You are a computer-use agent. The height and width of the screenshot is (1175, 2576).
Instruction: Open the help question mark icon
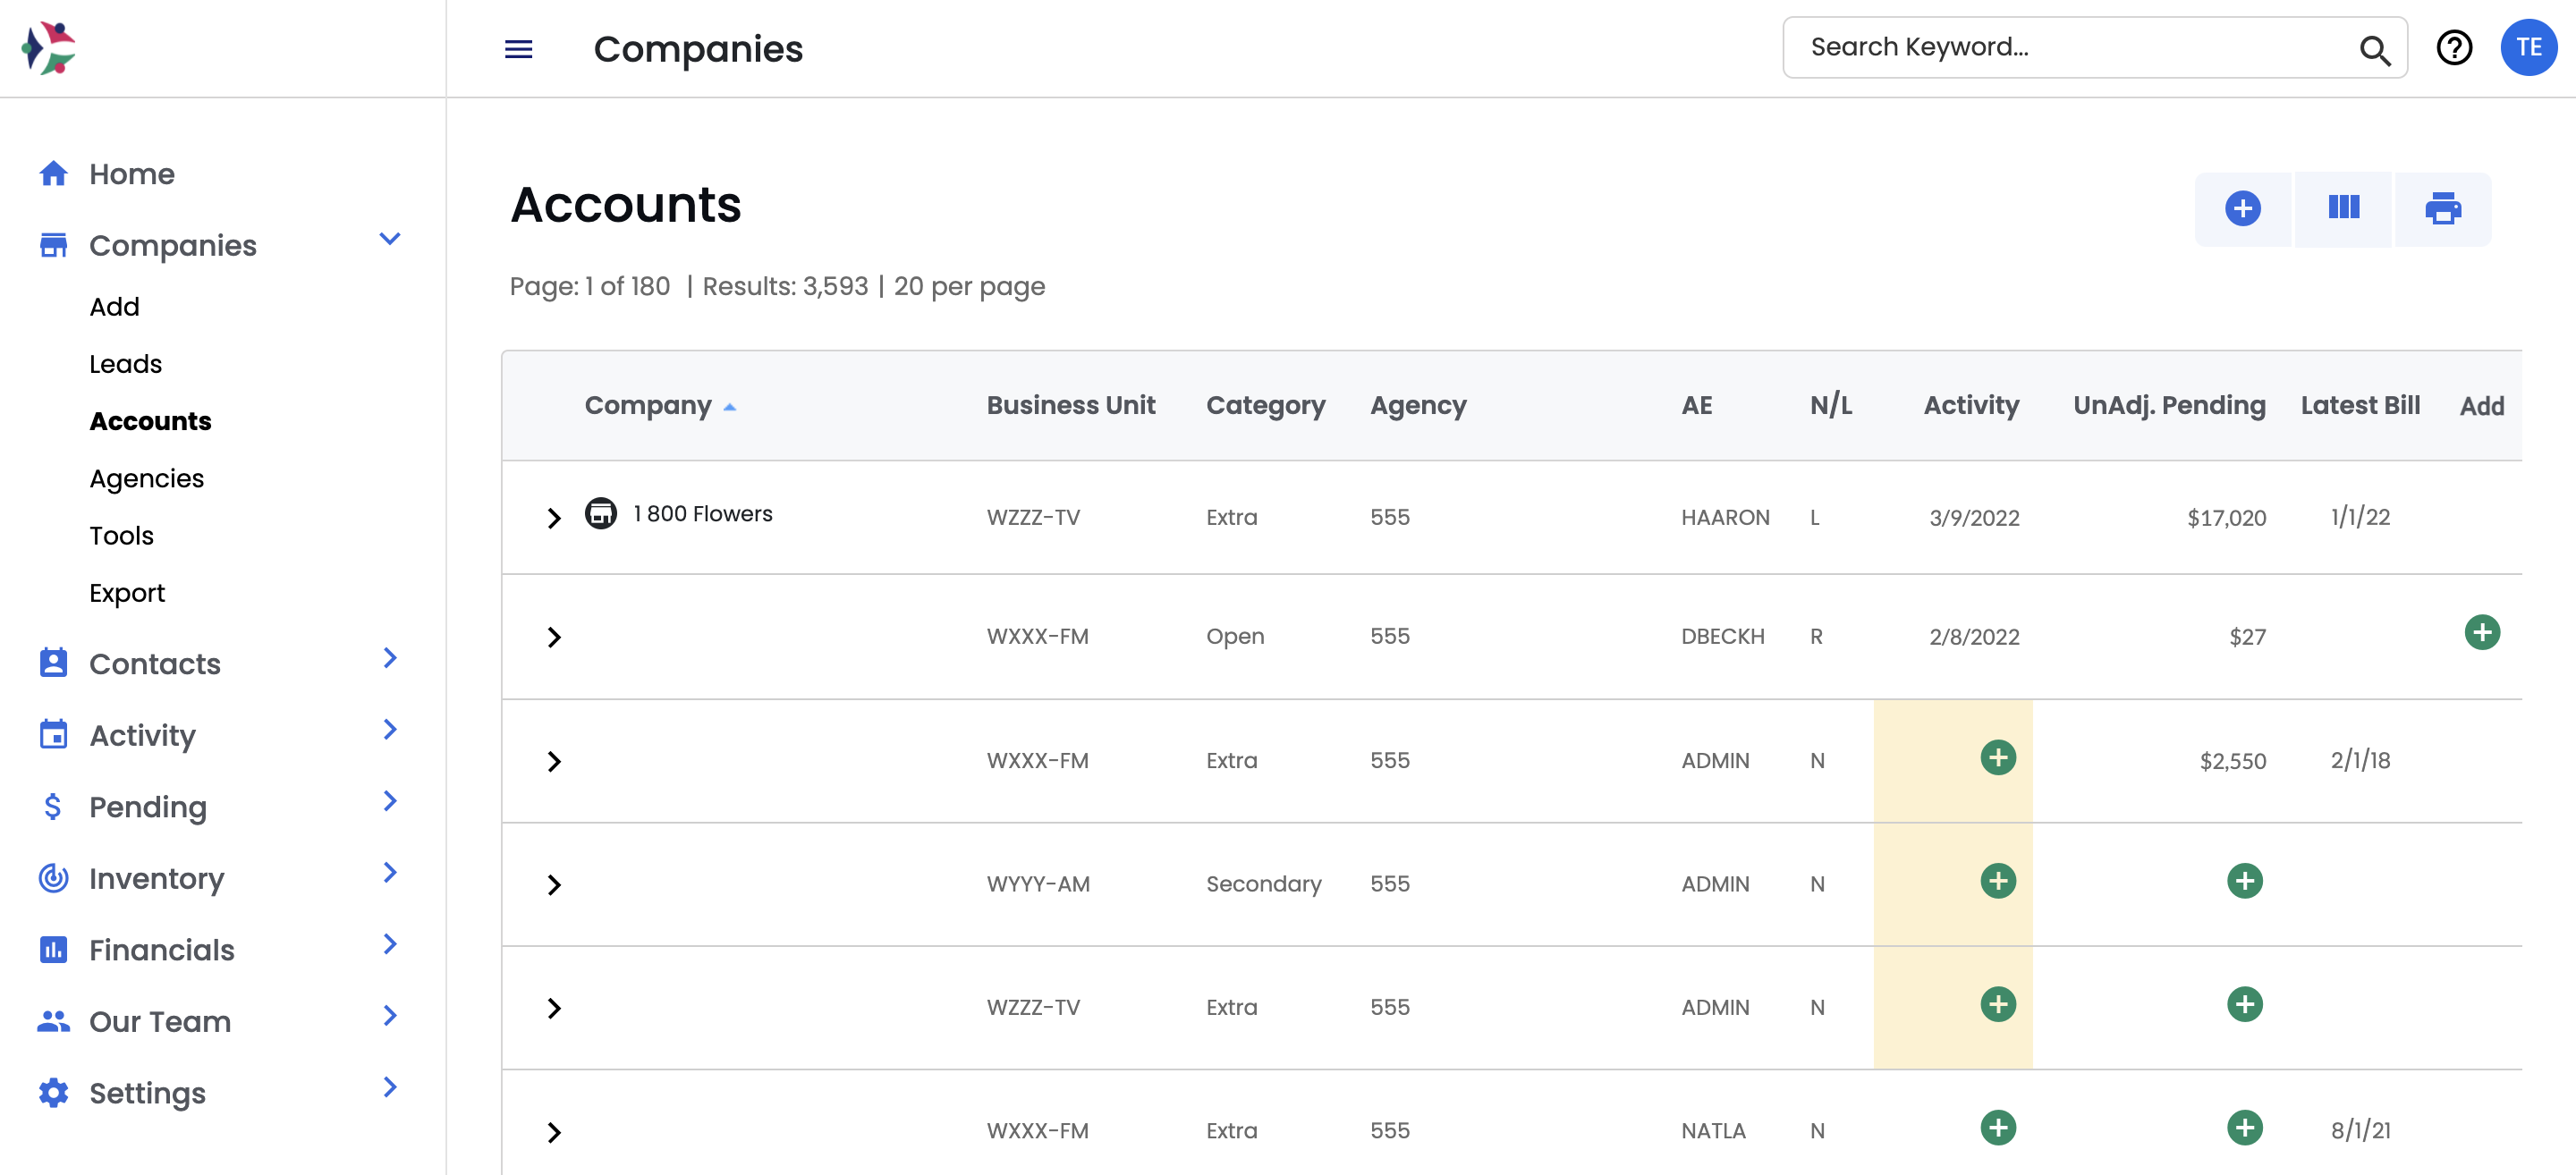[2453, 47]
